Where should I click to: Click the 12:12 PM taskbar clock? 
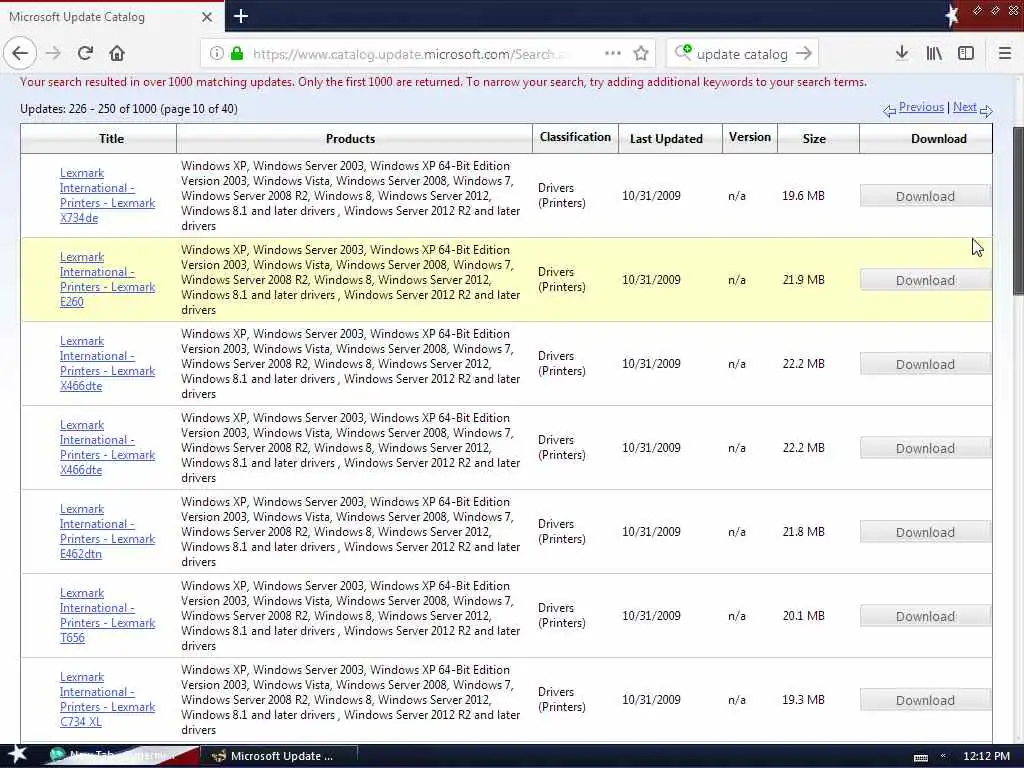pos(986,756)
